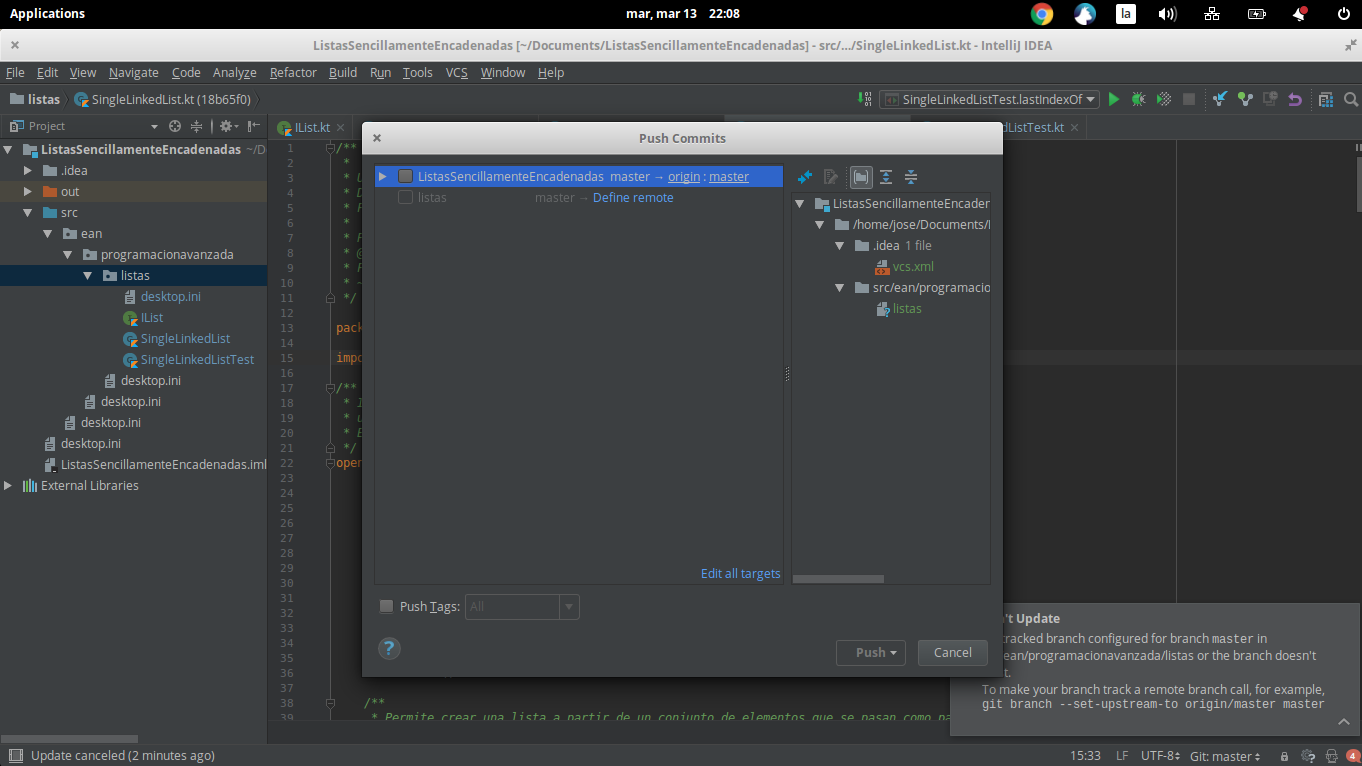Expand ListasSencillamenteEncadenadas repository commits arrow
This screenshot has height=766, width=1362.
click(382, 176)
